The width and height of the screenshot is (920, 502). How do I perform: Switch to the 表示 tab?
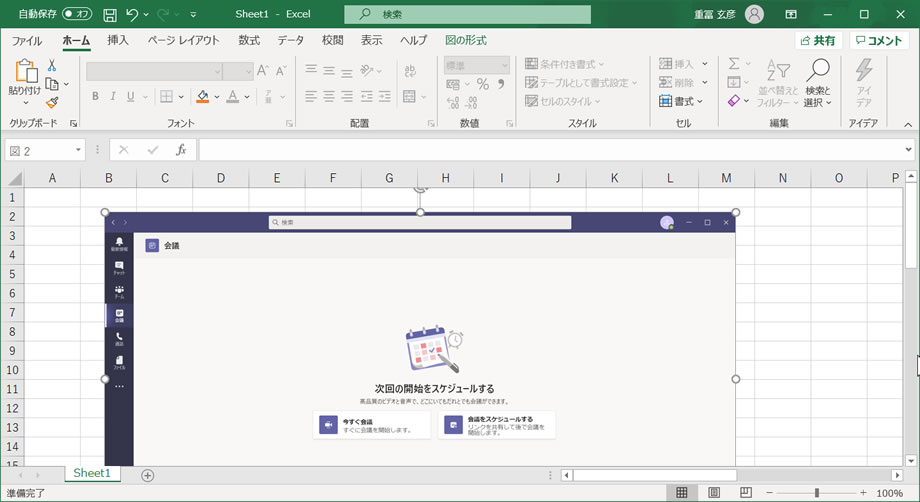click(371, 40)
